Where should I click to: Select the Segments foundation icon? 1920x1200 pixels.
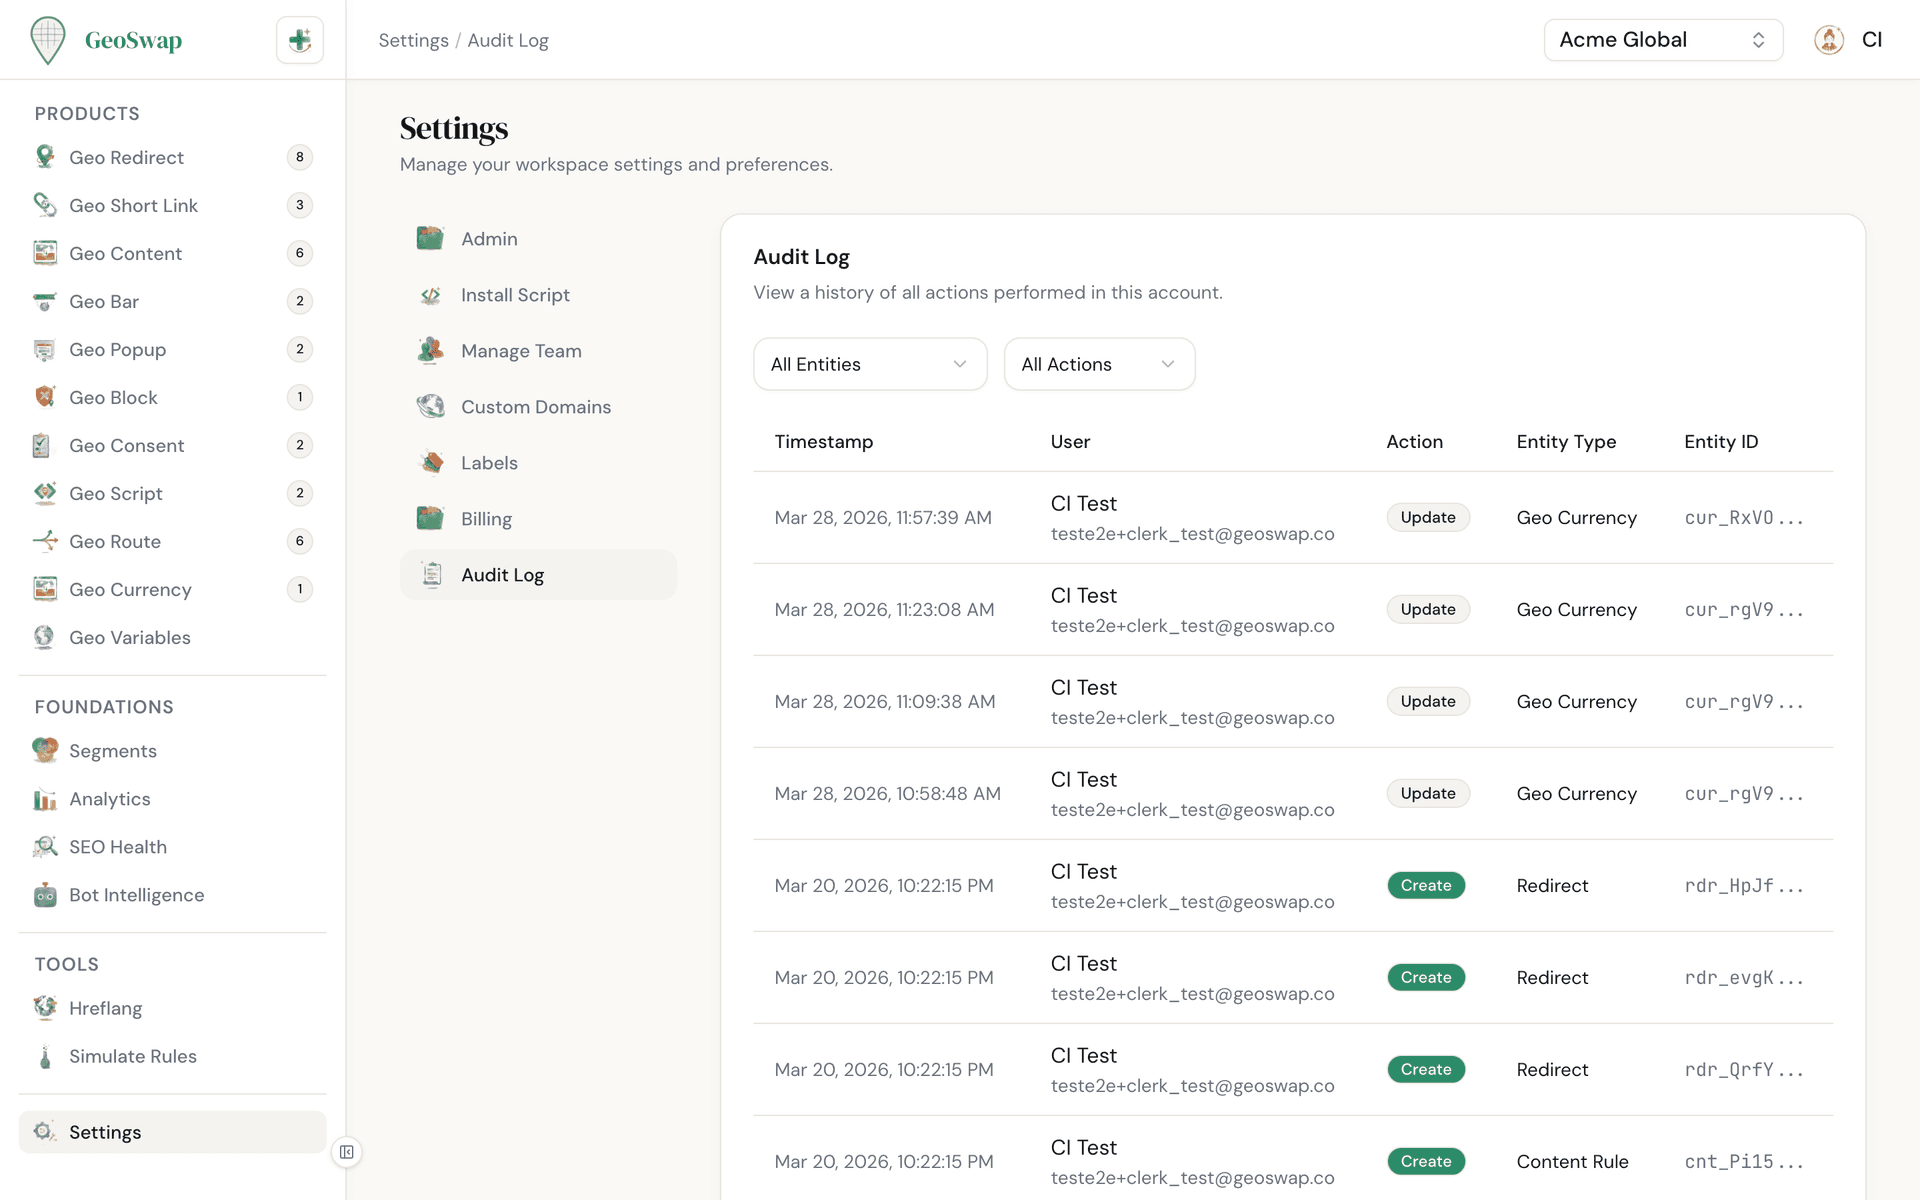[x=45, y=750]
